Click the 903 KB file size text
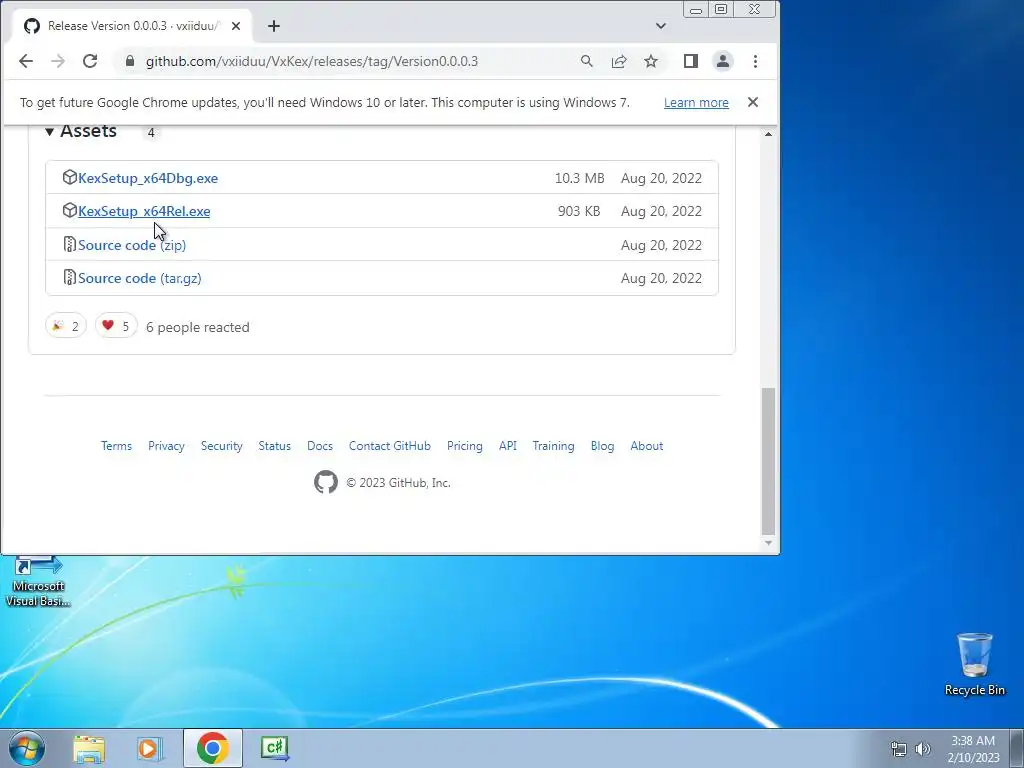 tap(579, 212)
